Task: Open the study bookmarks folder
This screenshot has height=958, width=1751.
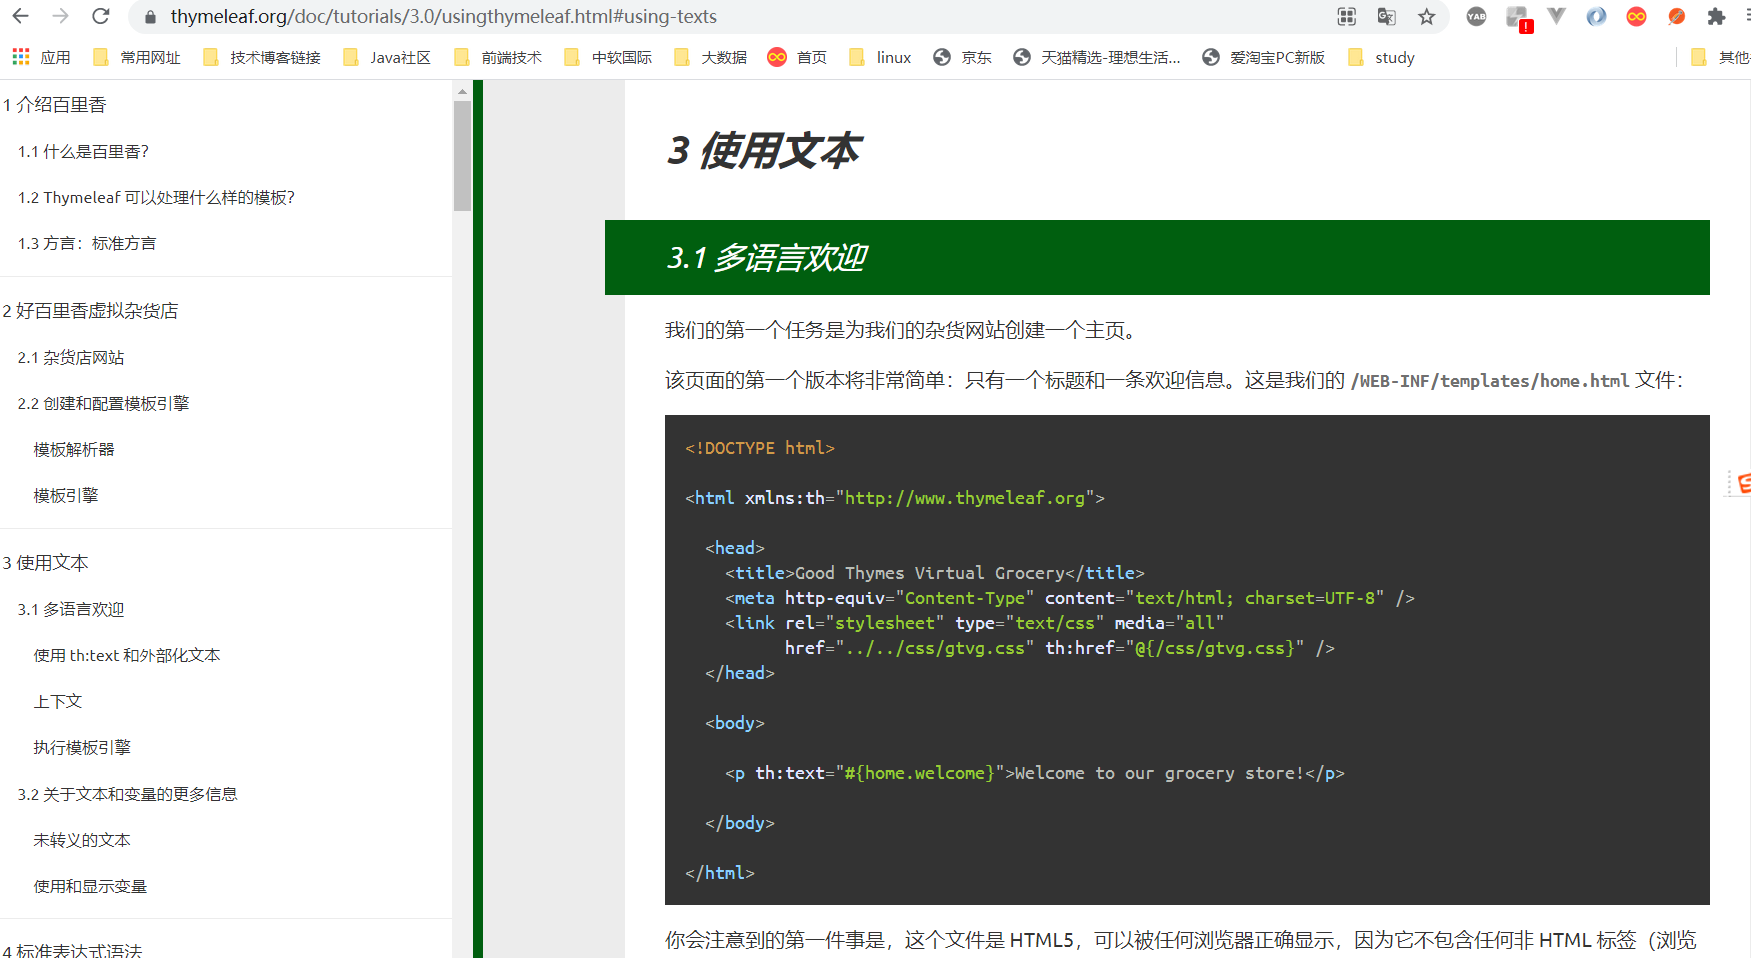Action: (x=1381, y=57)
